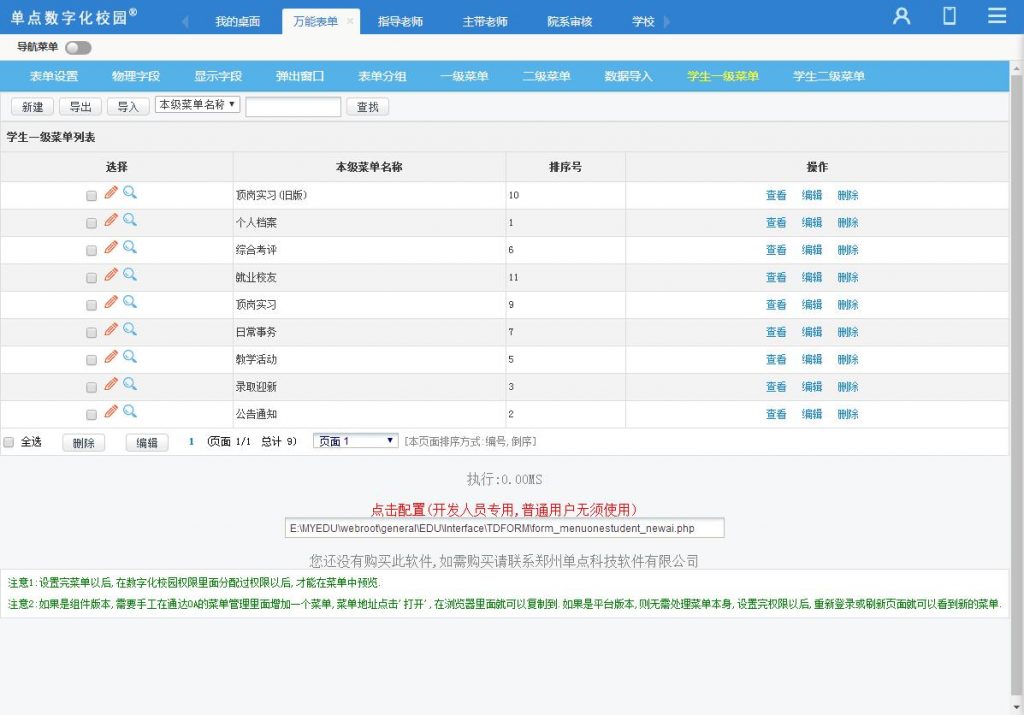Screen dimensions: 1024x715
Task: Click 删除 link for 公告通知 row
Action: pyautogui.click(x=848, y=414)
